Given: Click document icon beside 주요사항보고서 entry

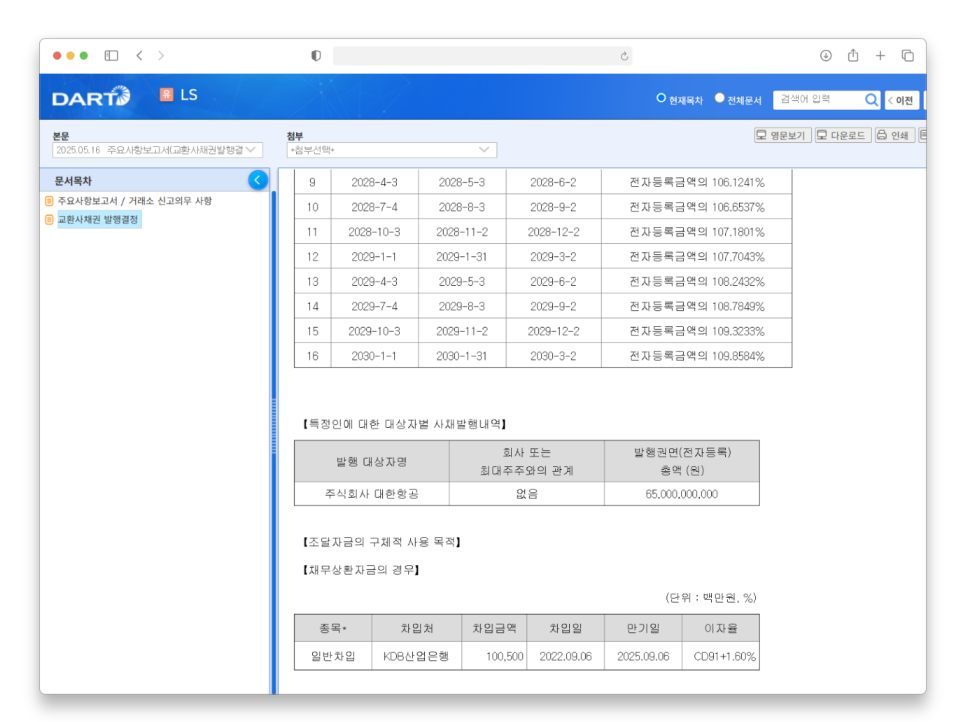Looking at the screenshot, I should click(49, 201).
